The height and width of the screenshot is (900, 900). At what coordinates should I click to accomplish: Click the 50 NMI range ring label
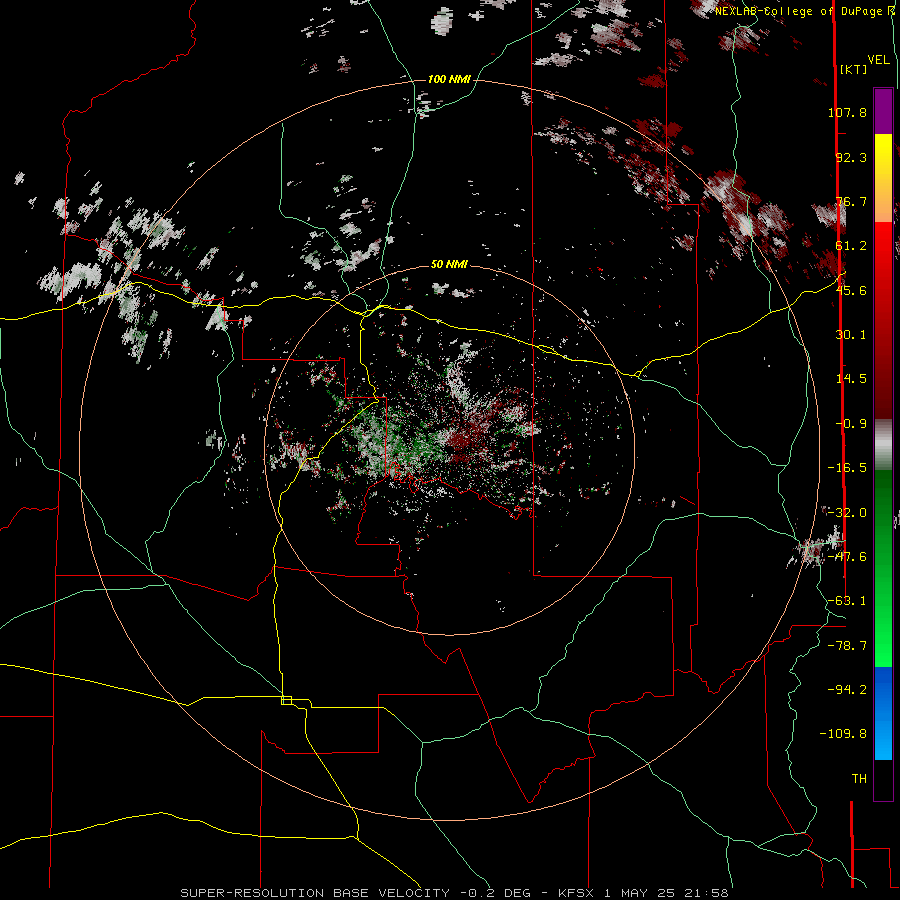[449, 264]
